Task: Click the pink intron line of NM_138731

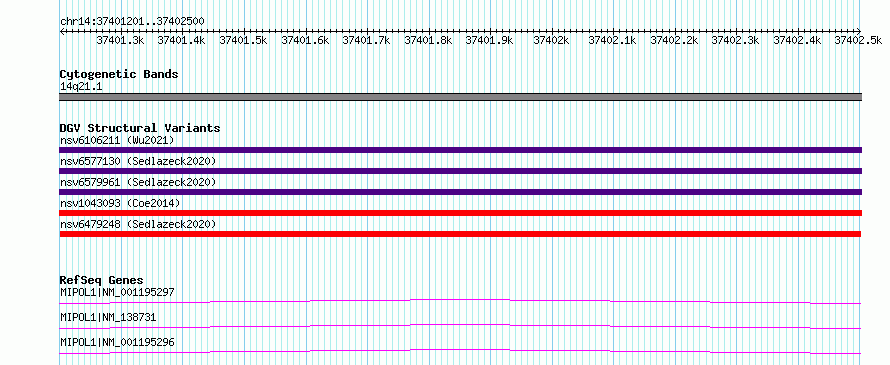Action: (460, 326)
